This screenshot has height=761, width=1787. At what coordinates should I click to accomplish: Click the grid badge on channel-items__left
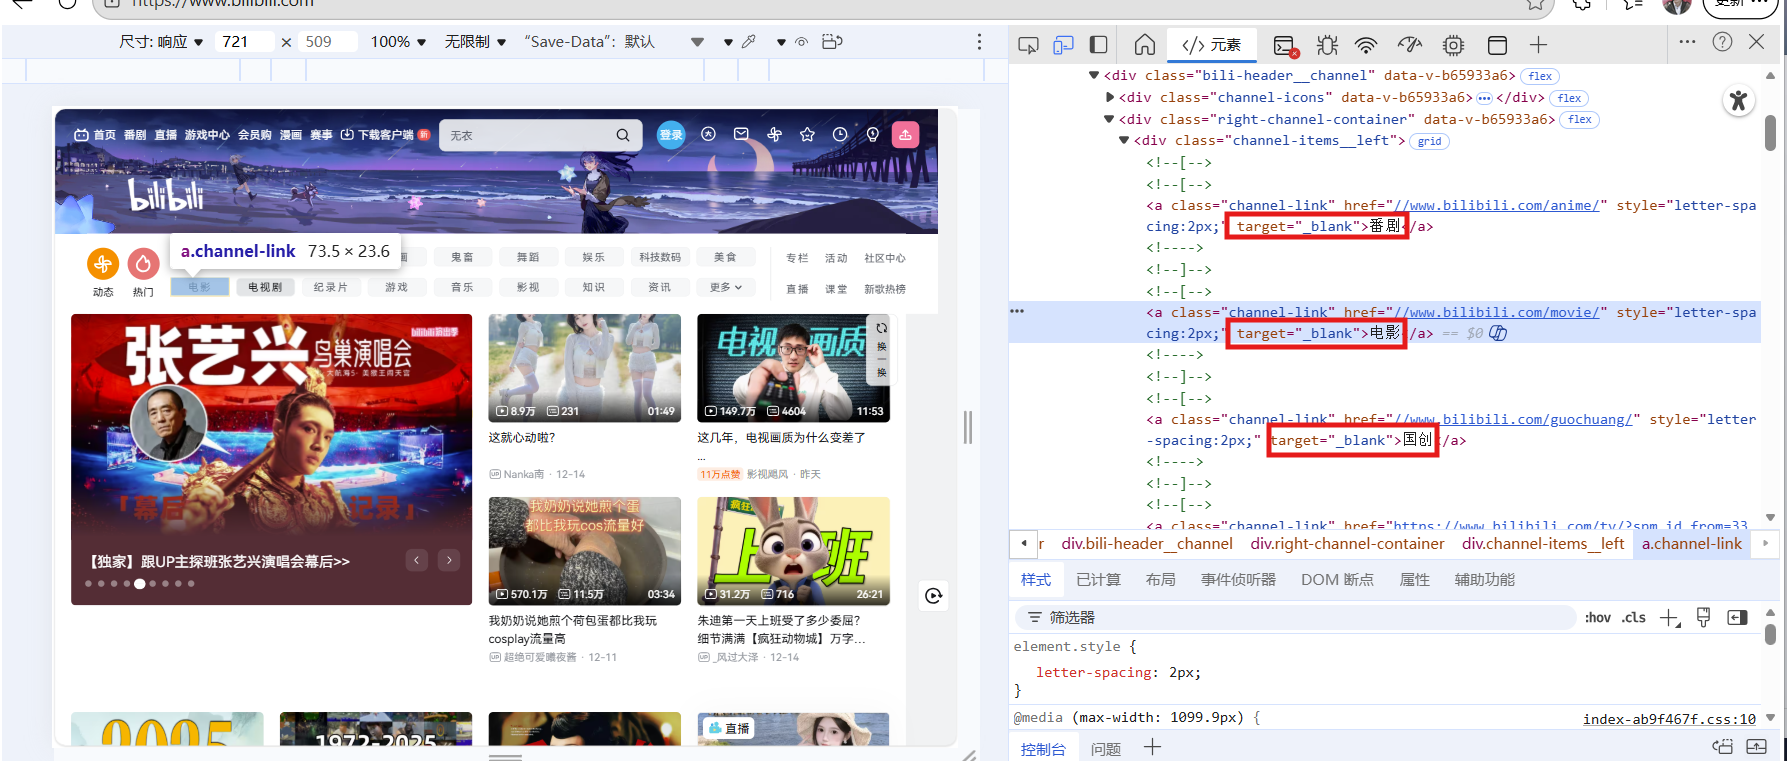[x=1429, y=142]
